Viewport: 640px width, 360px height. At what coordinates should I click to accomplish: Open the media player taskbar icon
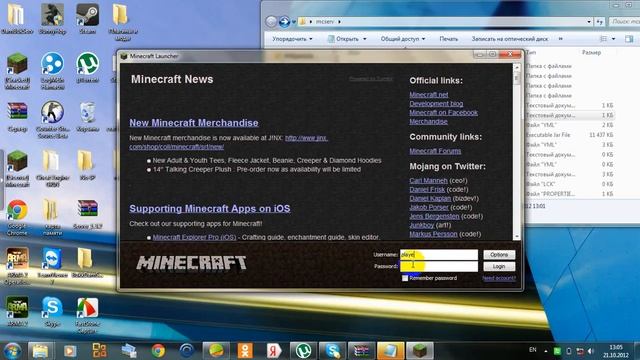tap(70, 351)
